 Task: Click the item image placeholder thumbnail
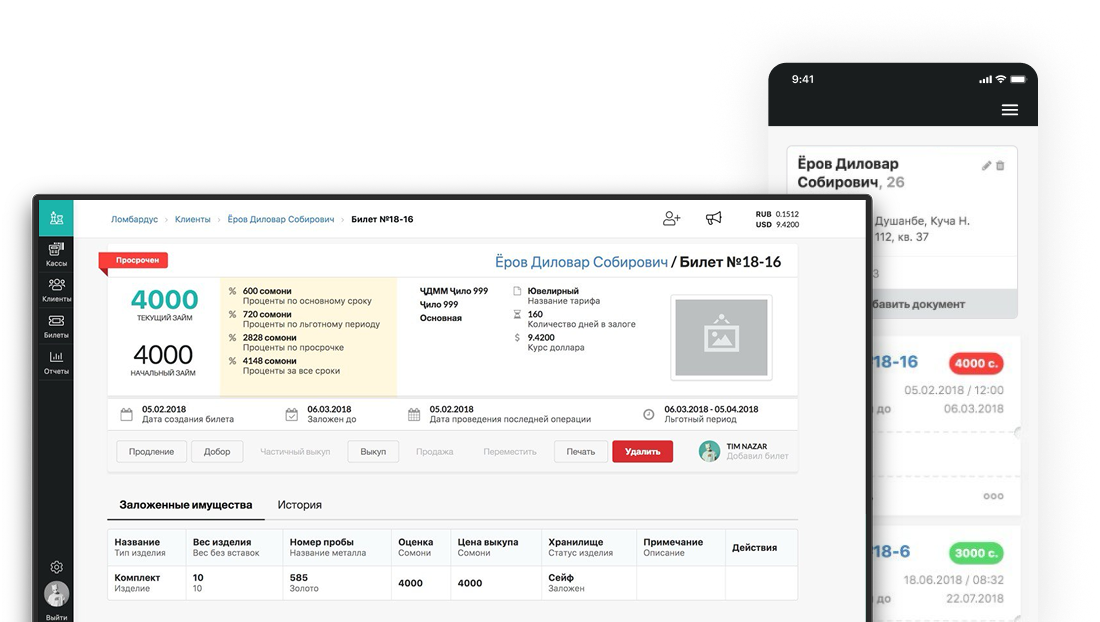coord(721,339)
